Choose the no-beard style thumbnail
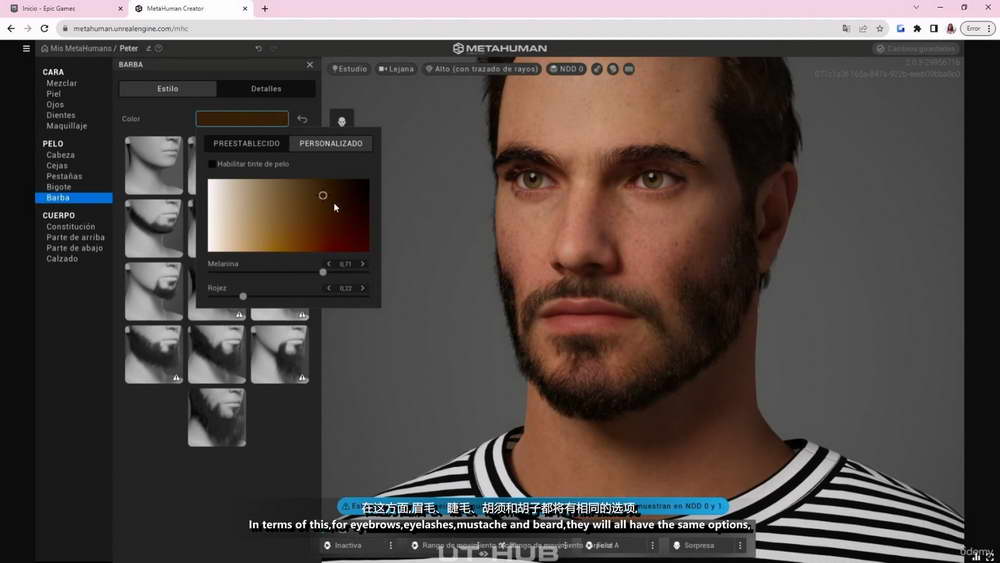 coord(154,165)
